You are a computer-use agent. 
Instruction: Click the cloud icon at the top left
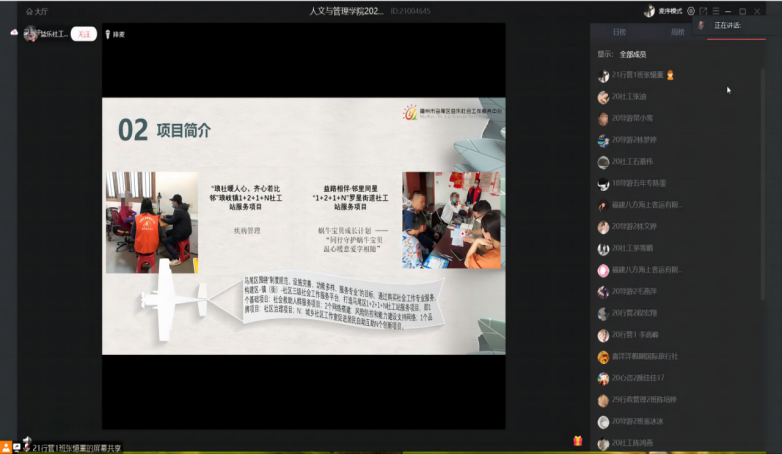coord(14,33)
